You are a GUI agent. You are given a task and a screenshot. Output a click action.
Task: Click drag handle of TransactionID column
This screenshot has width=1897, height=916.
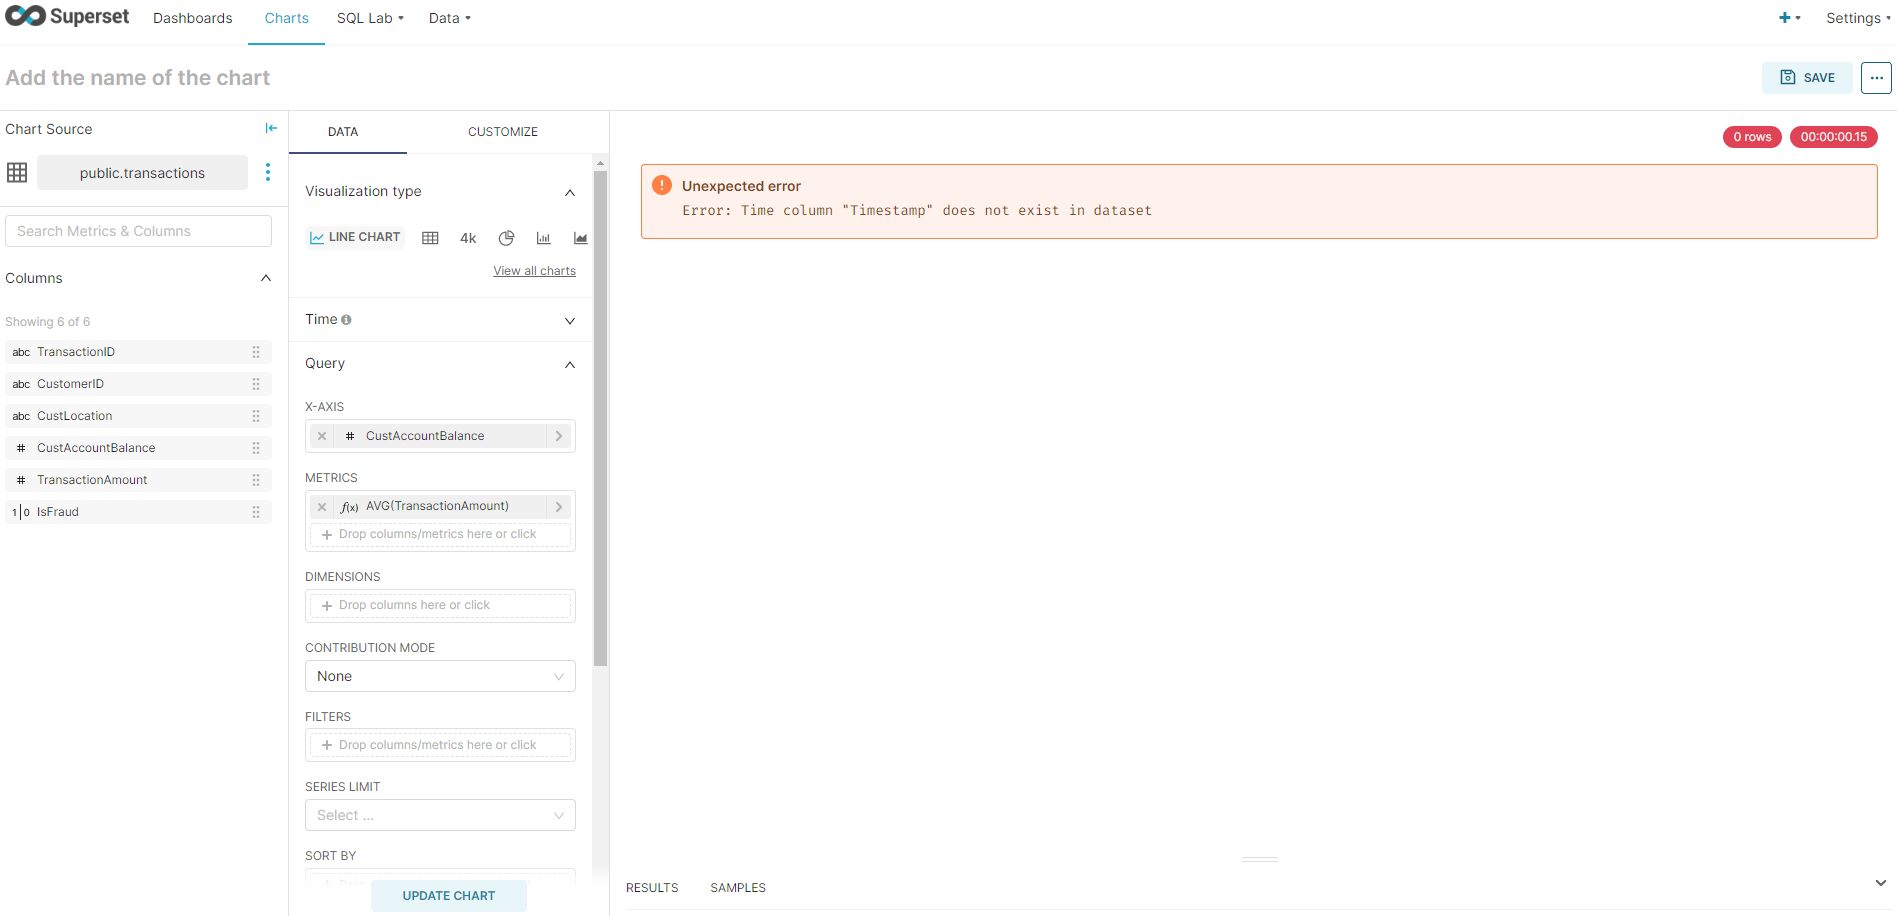click(x=256, y=352)
